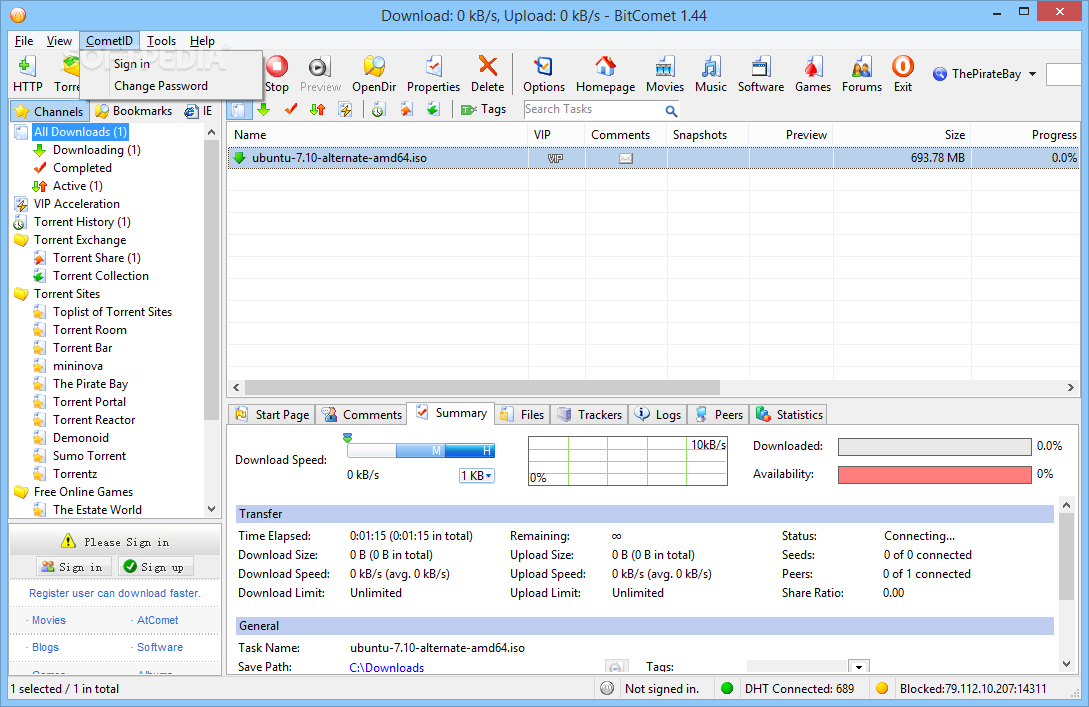Select the ubuntu-7.10-alternate-amd64.iso task row
1089x707 pixels.
tap(653, 158)
